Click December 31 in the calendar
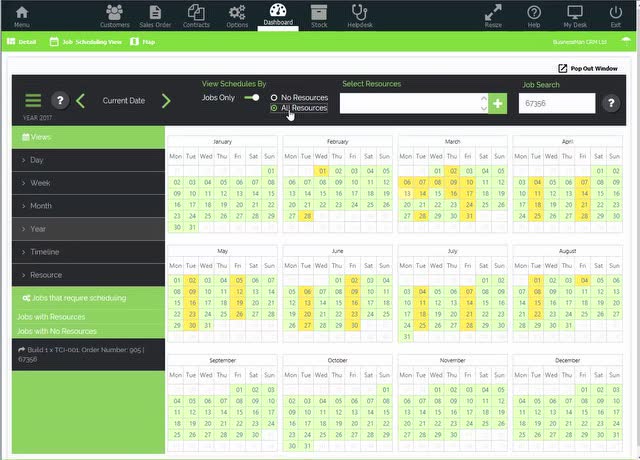640x460 pixels. [616, 435]
